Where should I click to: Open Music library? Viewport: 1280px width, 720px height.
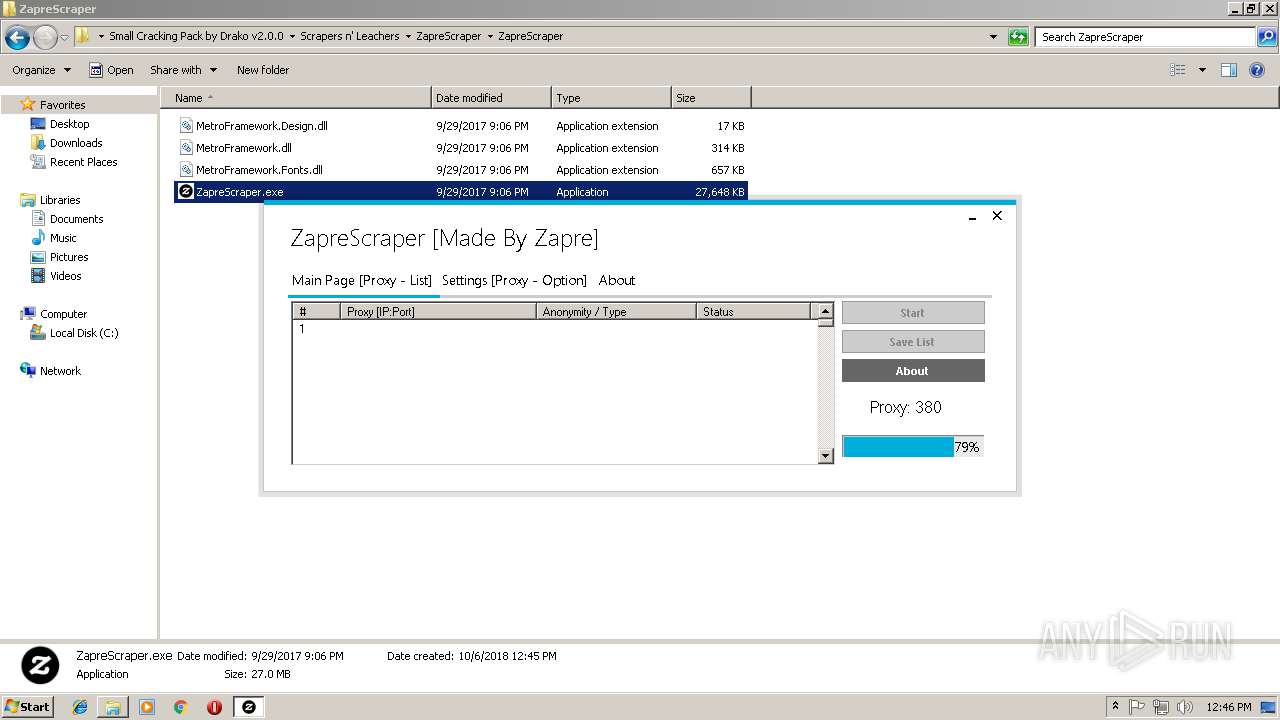coord(63,238)
